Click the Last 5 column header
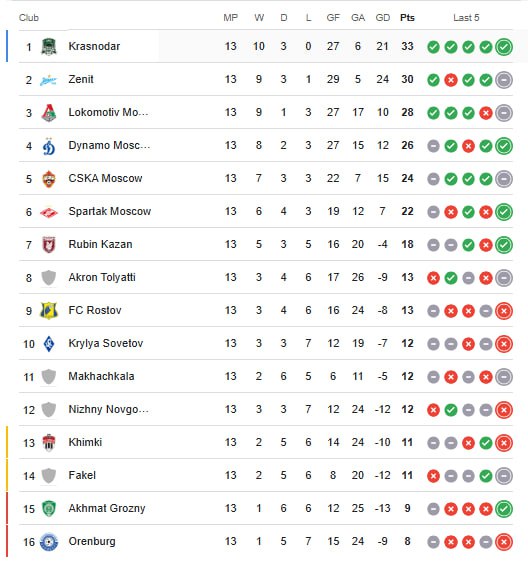 click(466, 18)
